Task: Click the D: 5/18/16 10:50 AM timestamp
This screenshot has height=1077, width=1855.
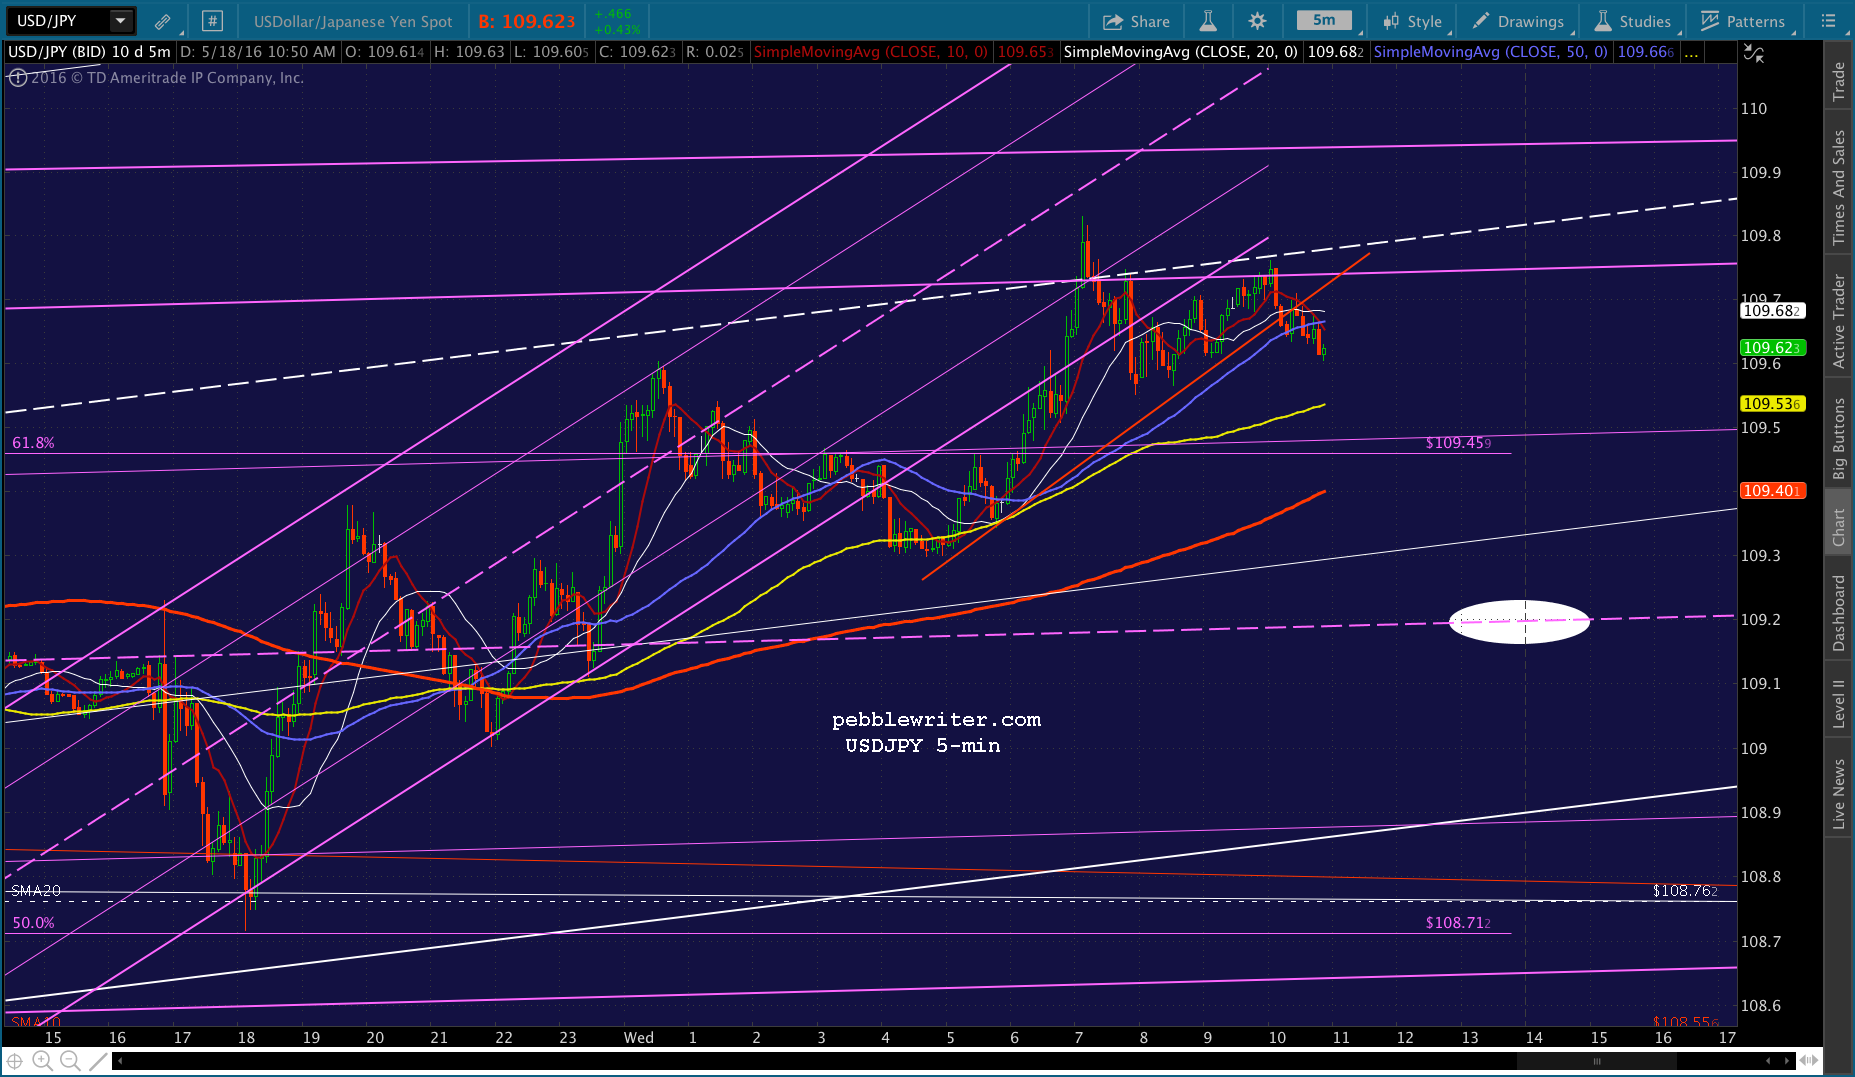Action: [257, 52]
